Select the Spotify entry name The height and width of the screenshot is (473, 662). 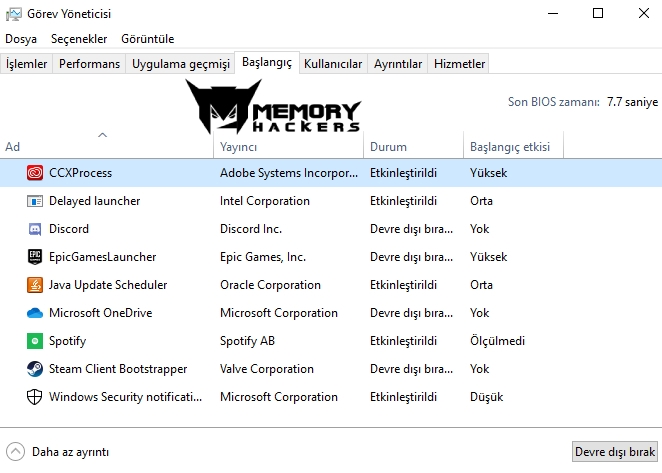68,341
